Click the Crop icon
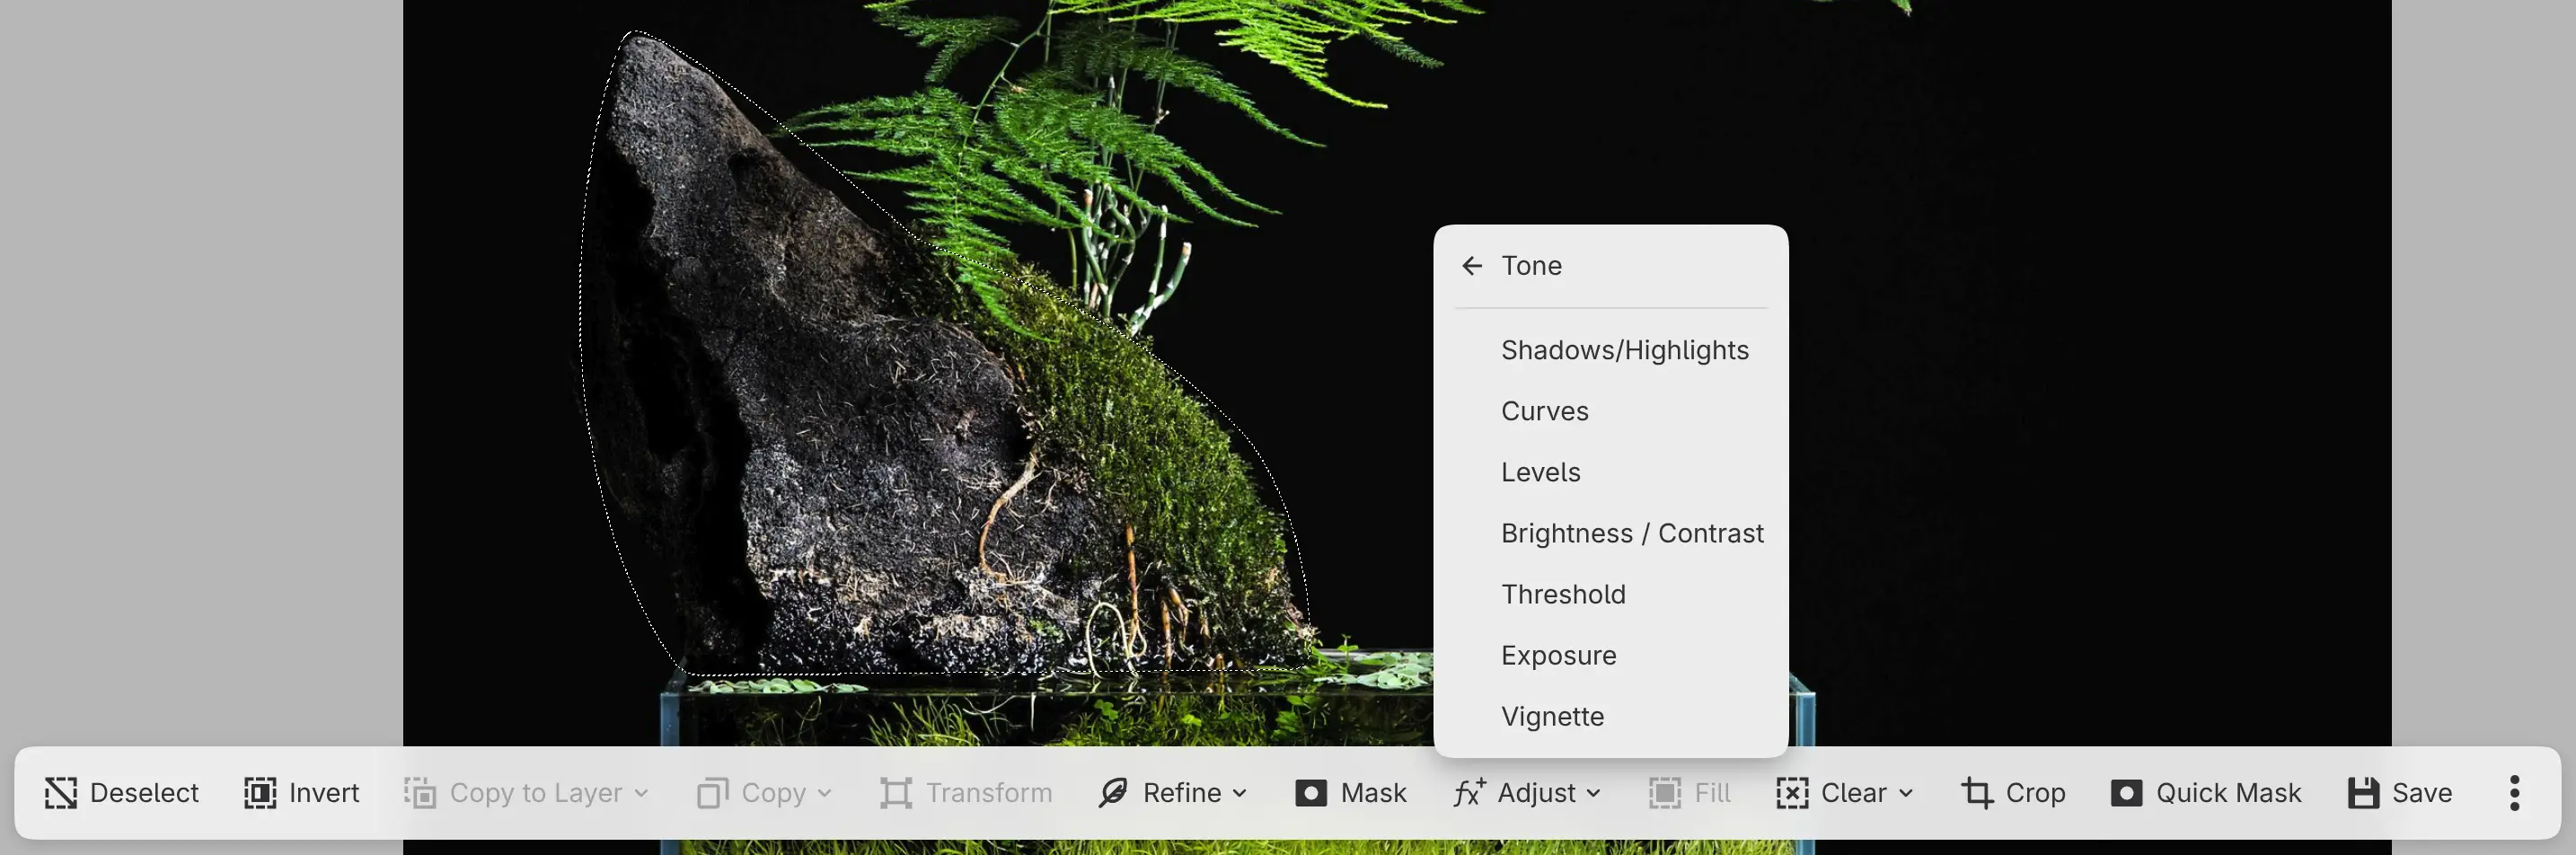This screenshot has width=2576, height=855. [x=1977, y=793]
